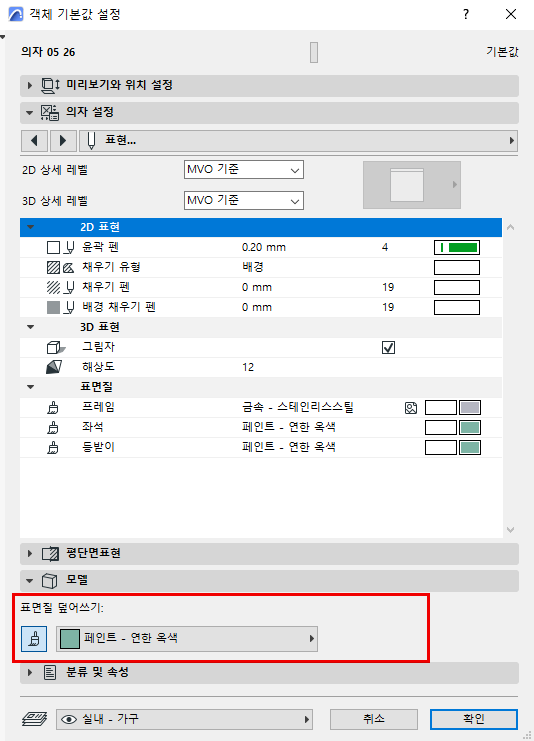Open the 페인트 - 연한 옥색 override surface dropdown

(x=187, y=639)
